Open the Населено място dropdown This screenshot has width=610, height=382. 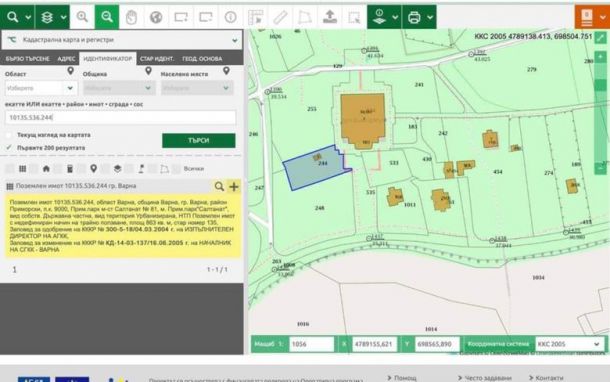pos(197,88)
